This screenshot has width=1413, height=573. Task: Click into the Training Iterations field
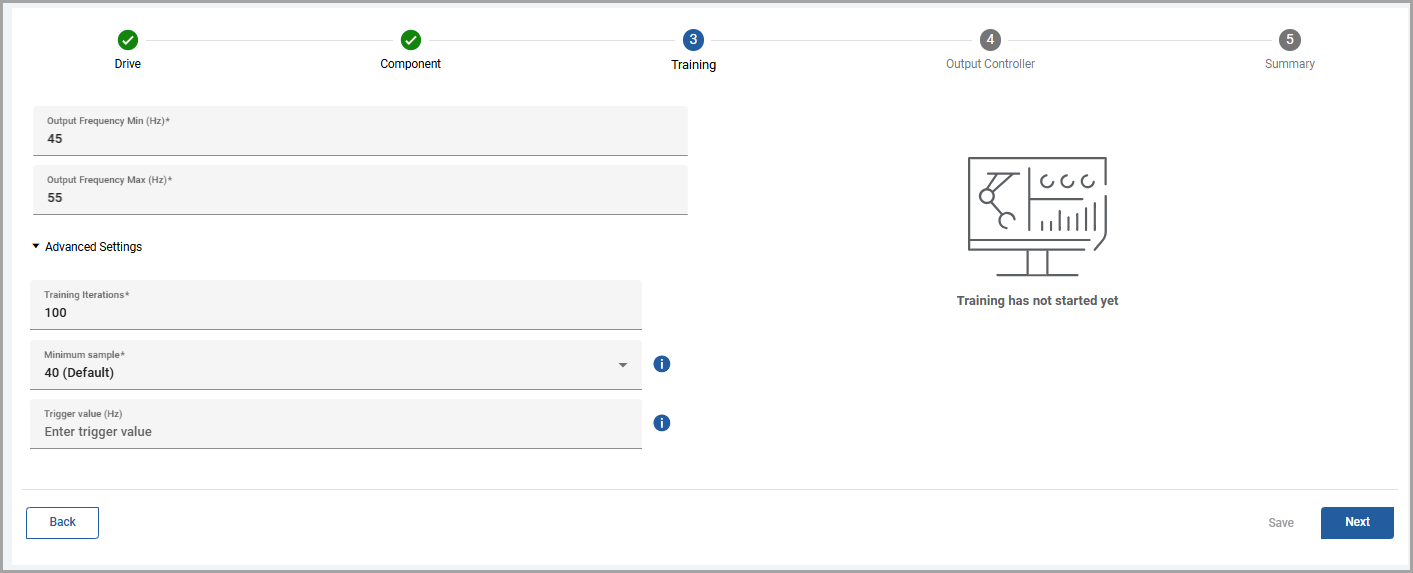tap(335, 313)
